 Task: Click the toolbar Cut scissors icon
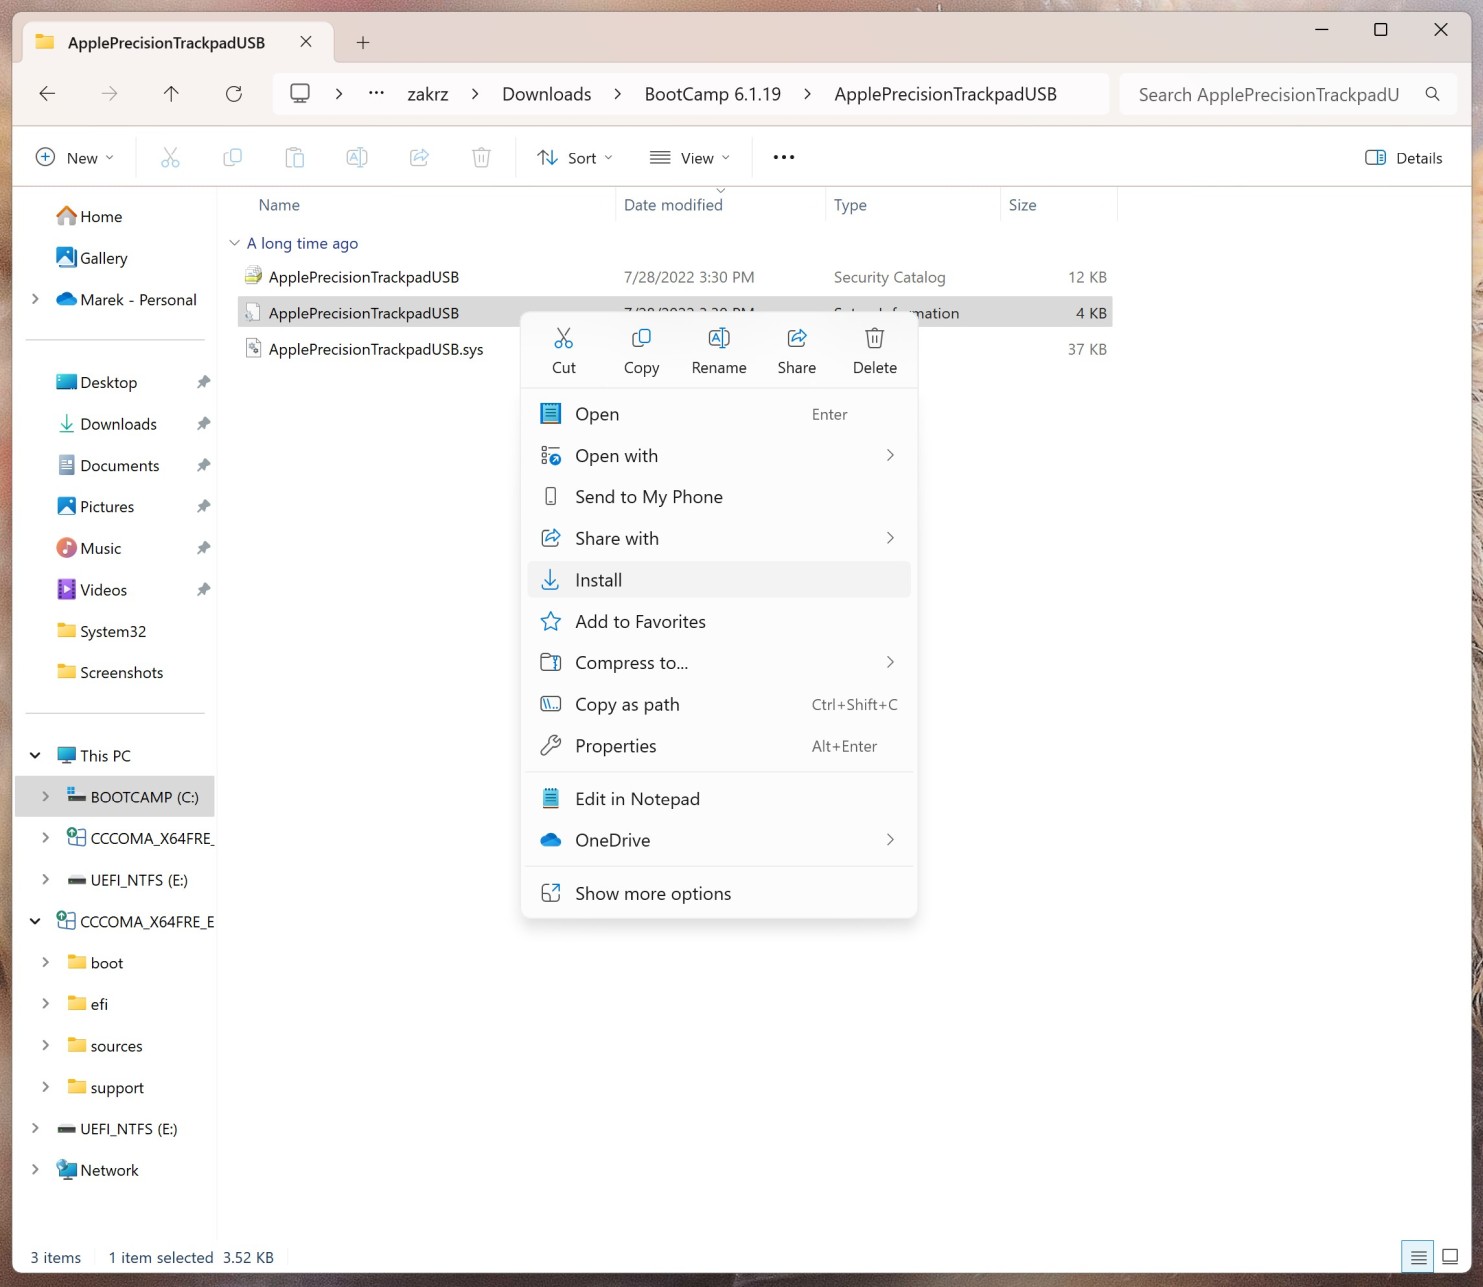pos(170,158)
